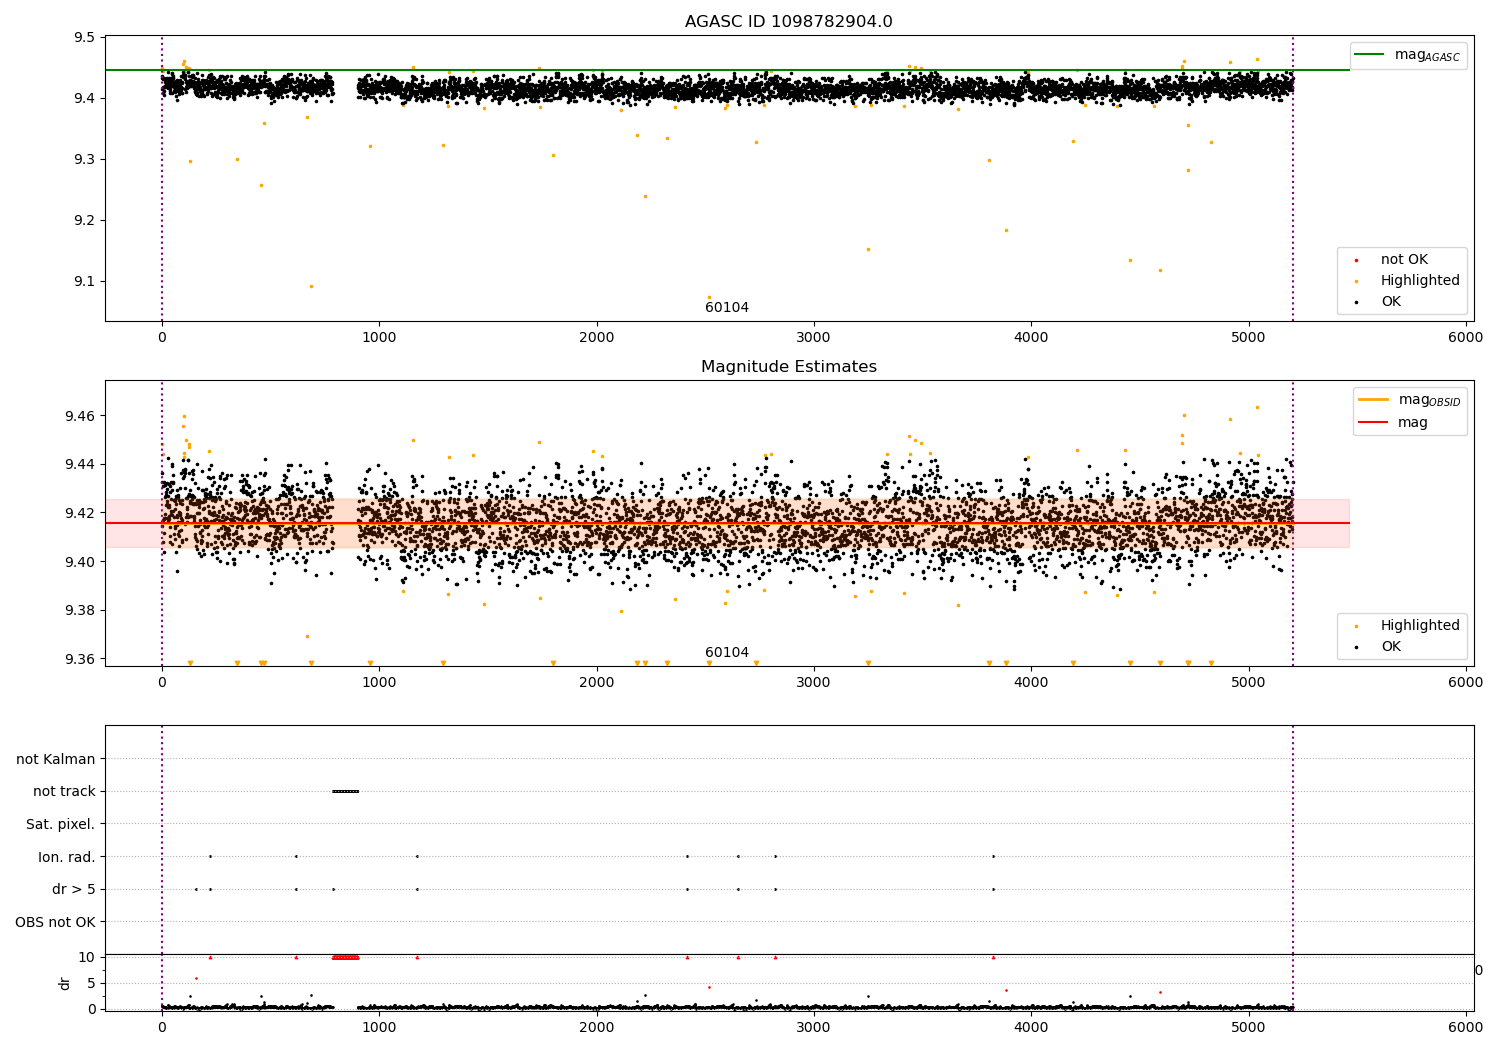Screen dimensions: 1500x1050
Task: Select the orange mag OBSID legend line
Action: click(1373, 399)
